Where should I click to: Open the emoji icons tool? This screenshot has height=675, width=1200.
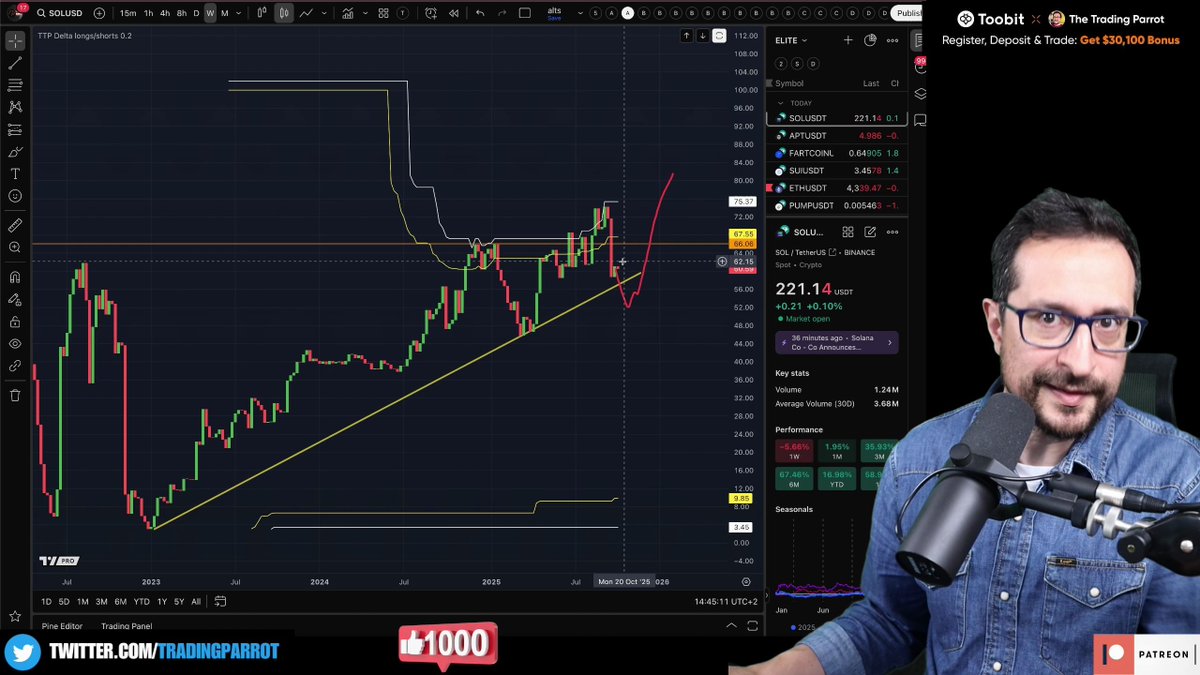click(x=15, y=196)
